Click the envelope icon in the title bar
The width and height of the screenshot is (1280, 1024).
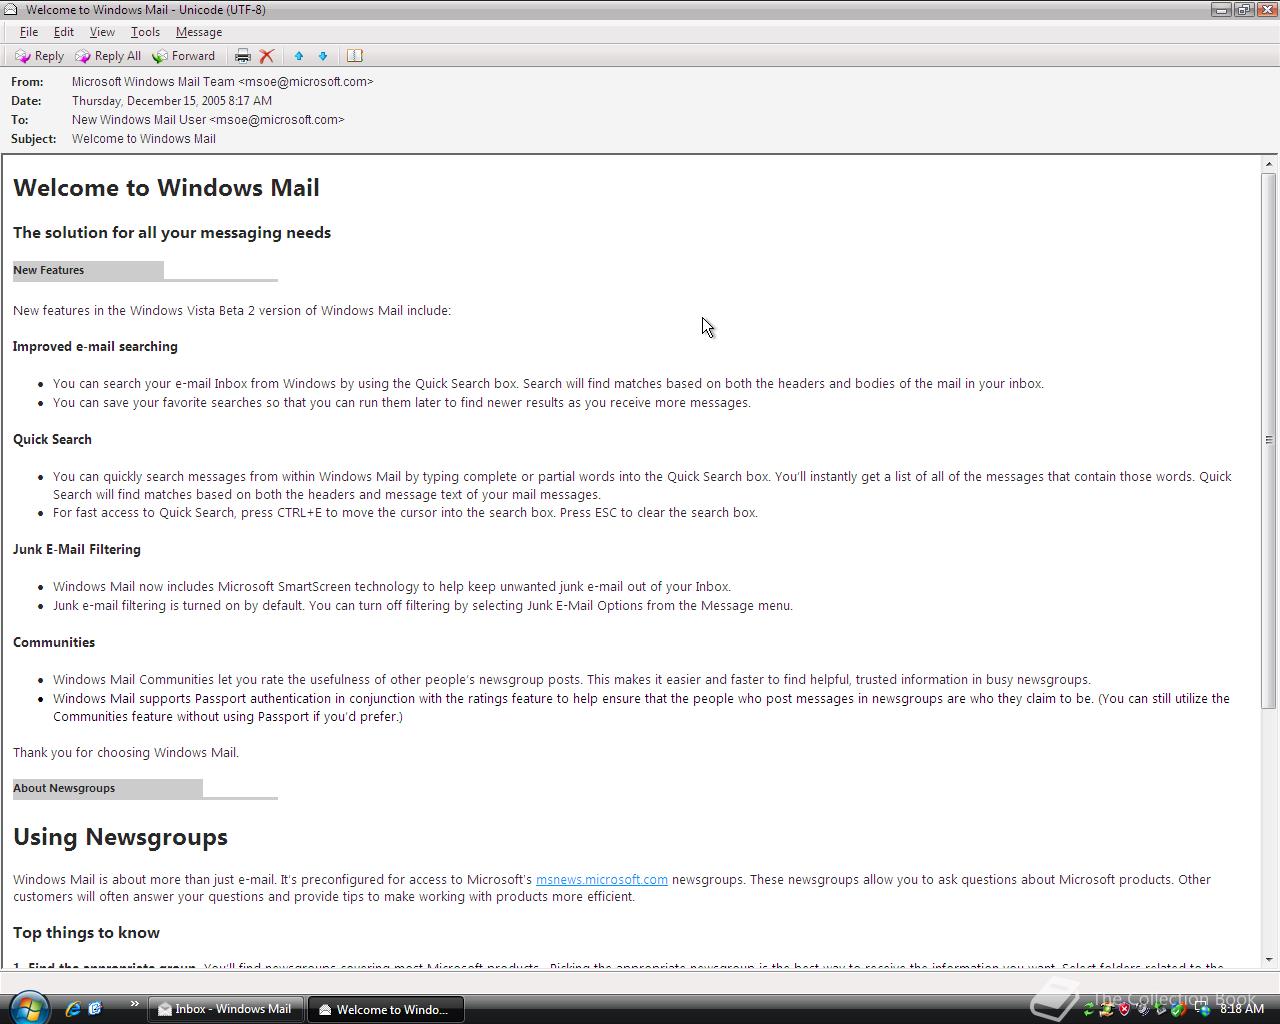pos(11,9)
